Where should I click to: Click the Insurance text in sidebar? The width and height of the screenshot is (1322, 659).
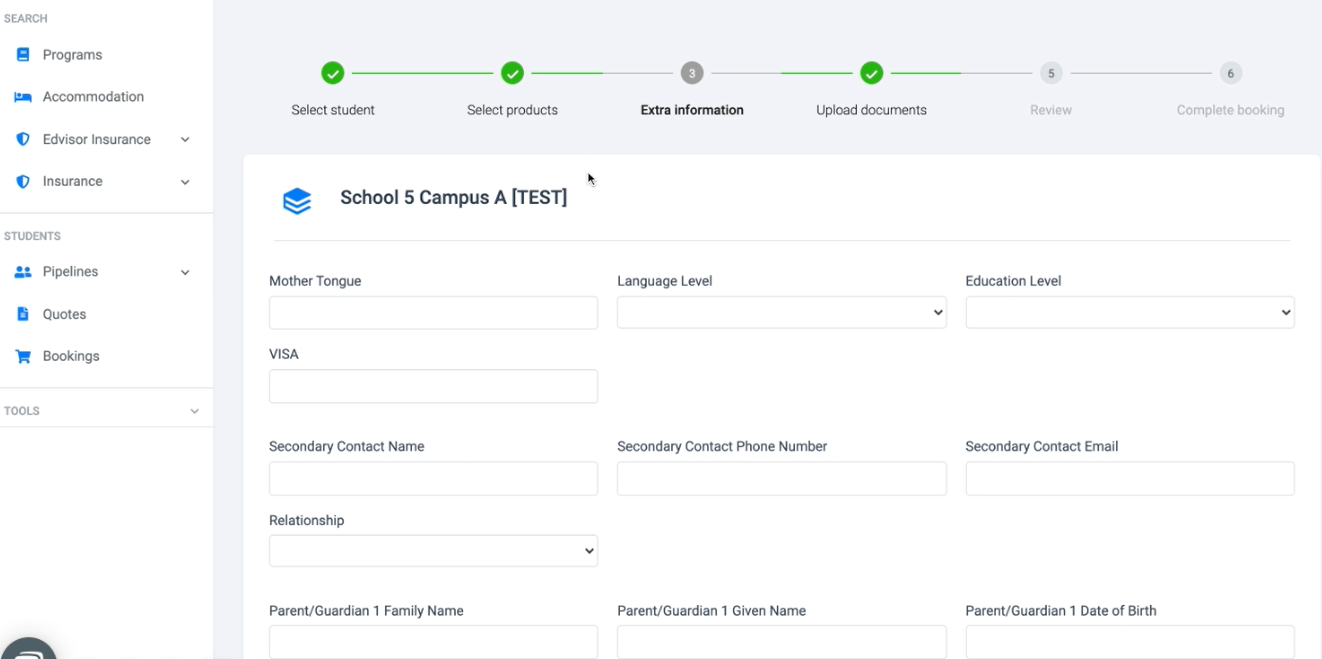[72, 181]
